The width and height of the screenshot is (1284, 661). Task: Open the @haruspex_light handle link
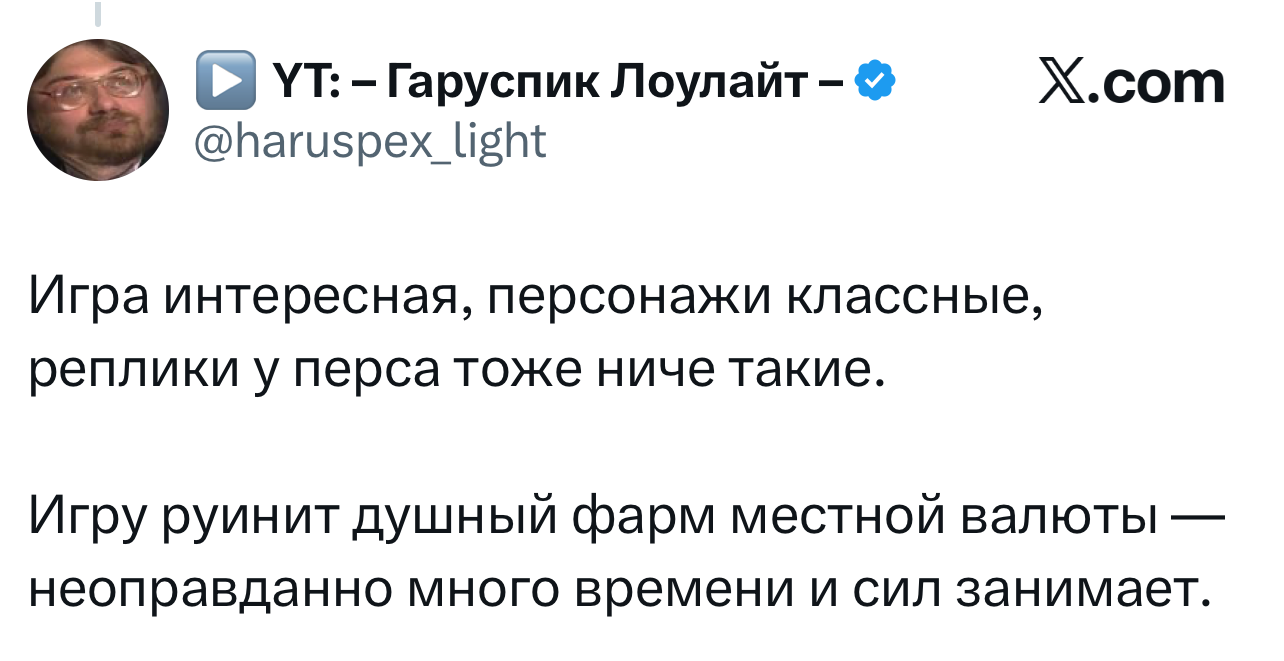372,141
